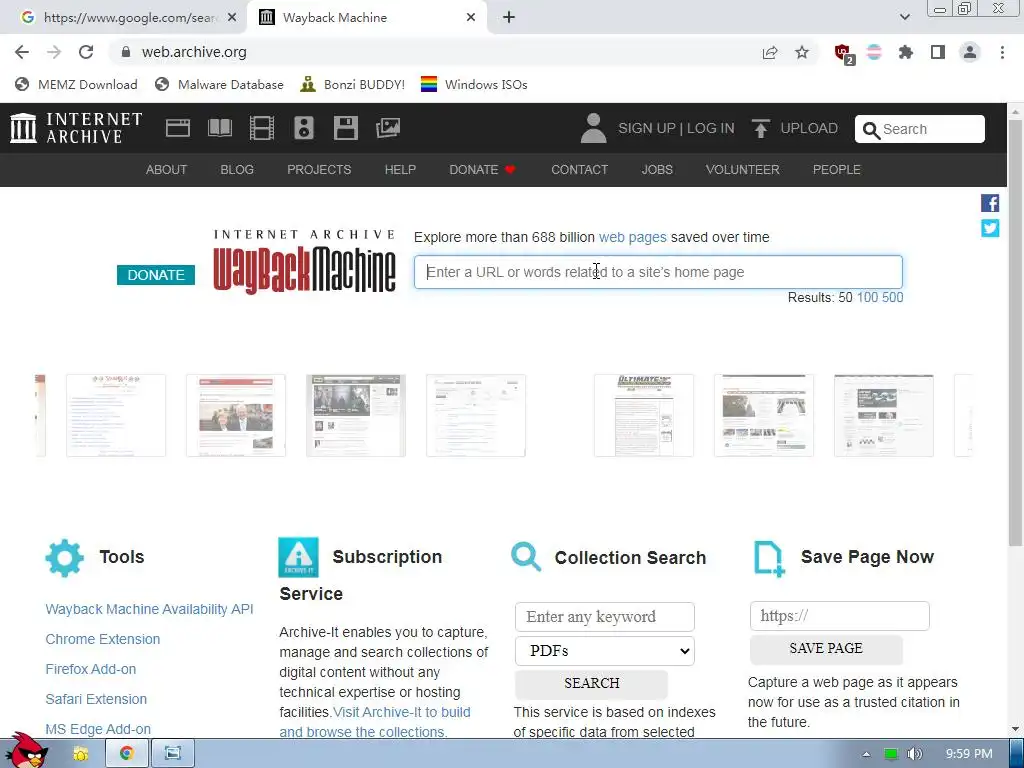This screenshot has width=1024, height=768.
Task: Reload the page
Action: coord(86,52)
